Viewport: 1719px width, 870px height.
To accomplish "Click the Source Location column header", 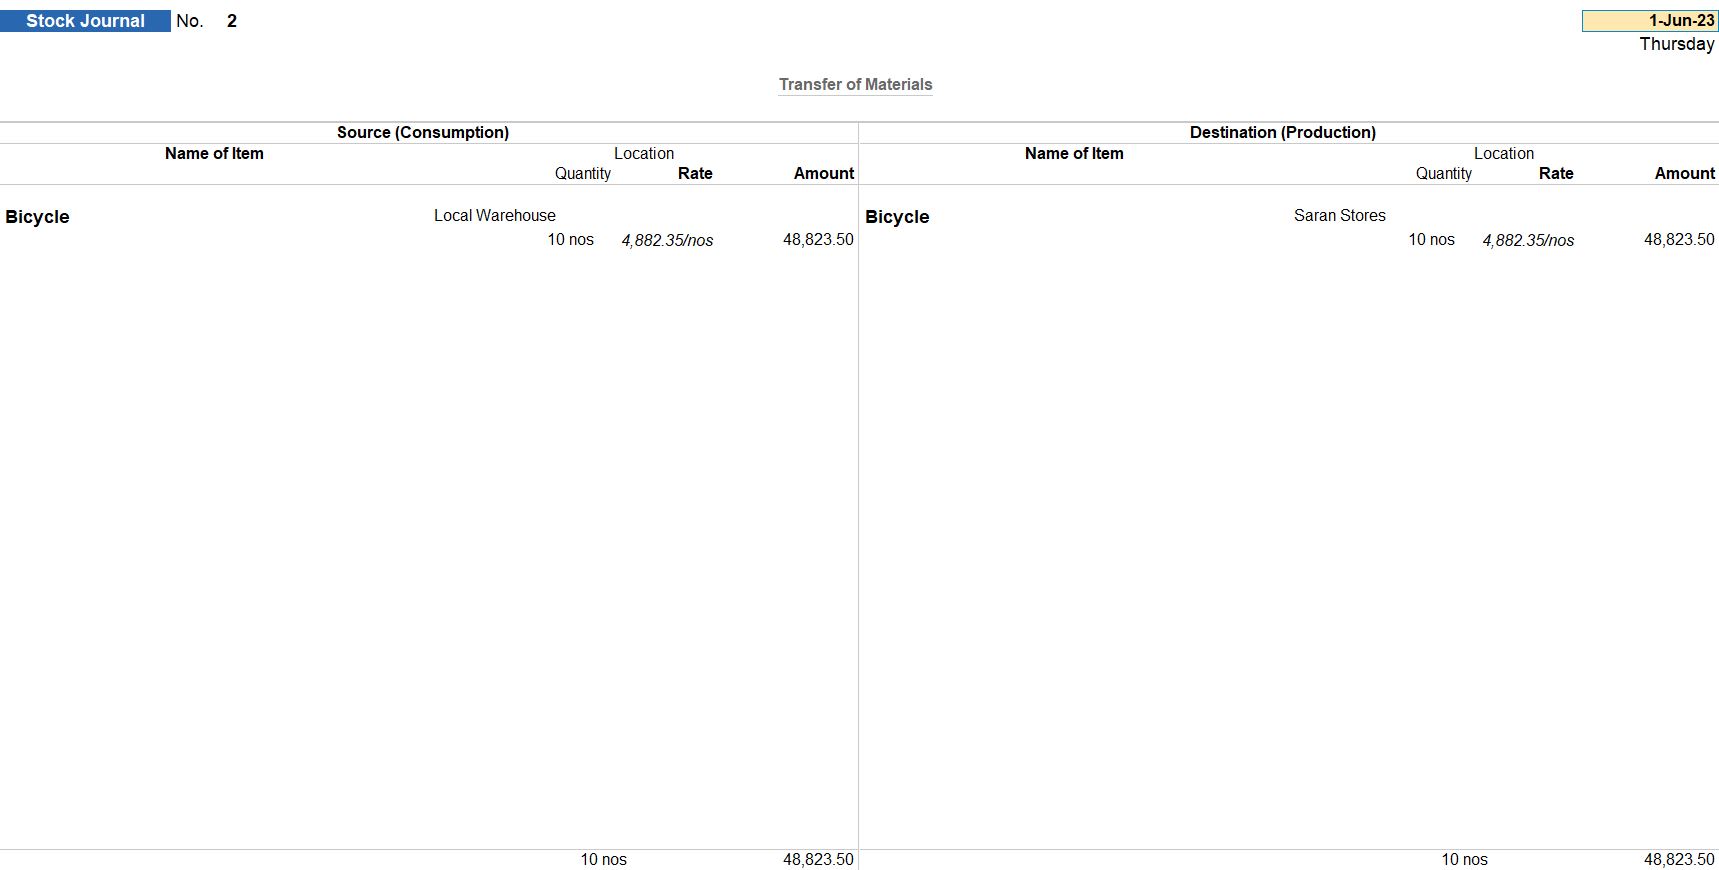I will tap(644, 154).
